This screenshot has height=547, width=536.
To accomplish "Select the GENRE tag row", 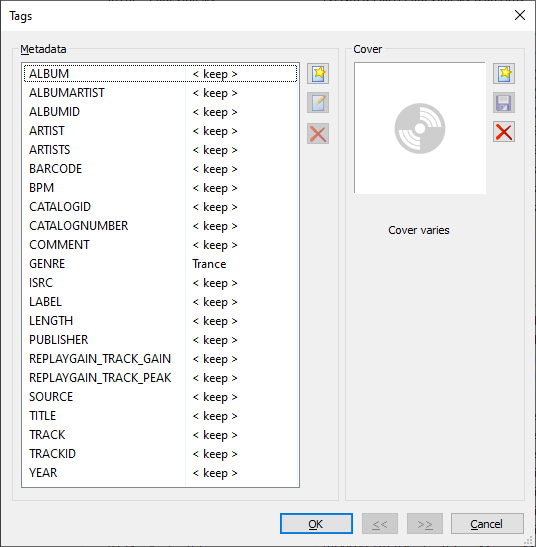I will click(161, 264).
